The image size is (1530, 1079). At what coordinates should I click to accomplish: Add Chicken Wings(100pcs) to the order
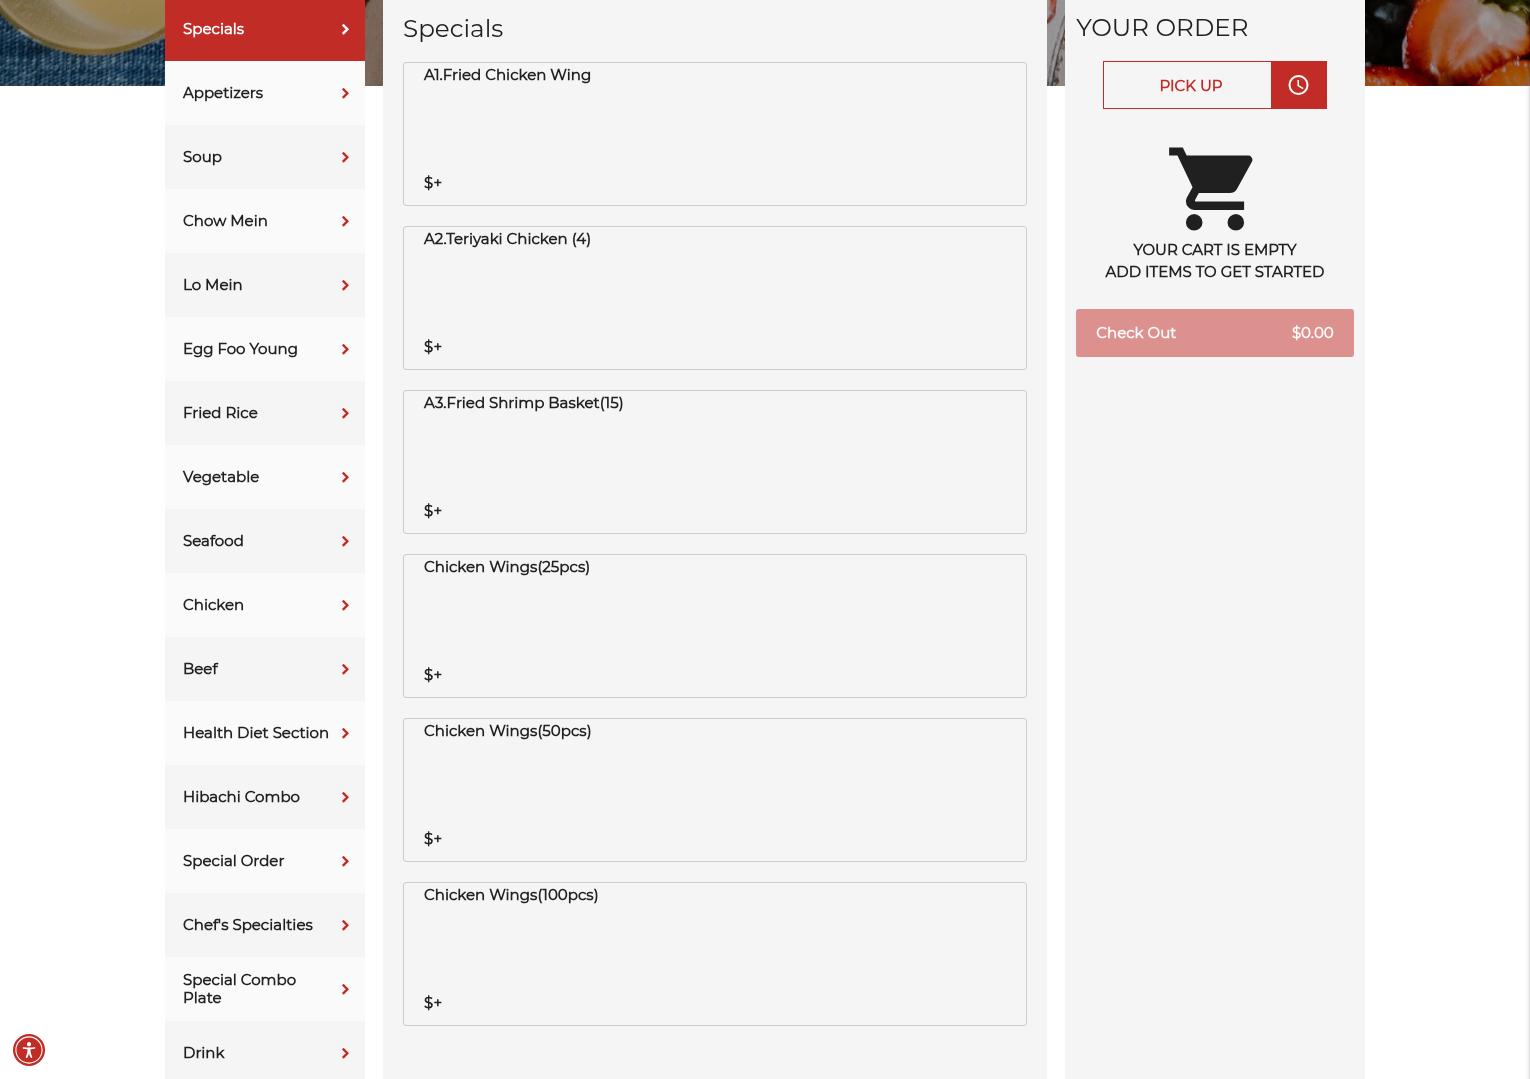tap(715, 954)
